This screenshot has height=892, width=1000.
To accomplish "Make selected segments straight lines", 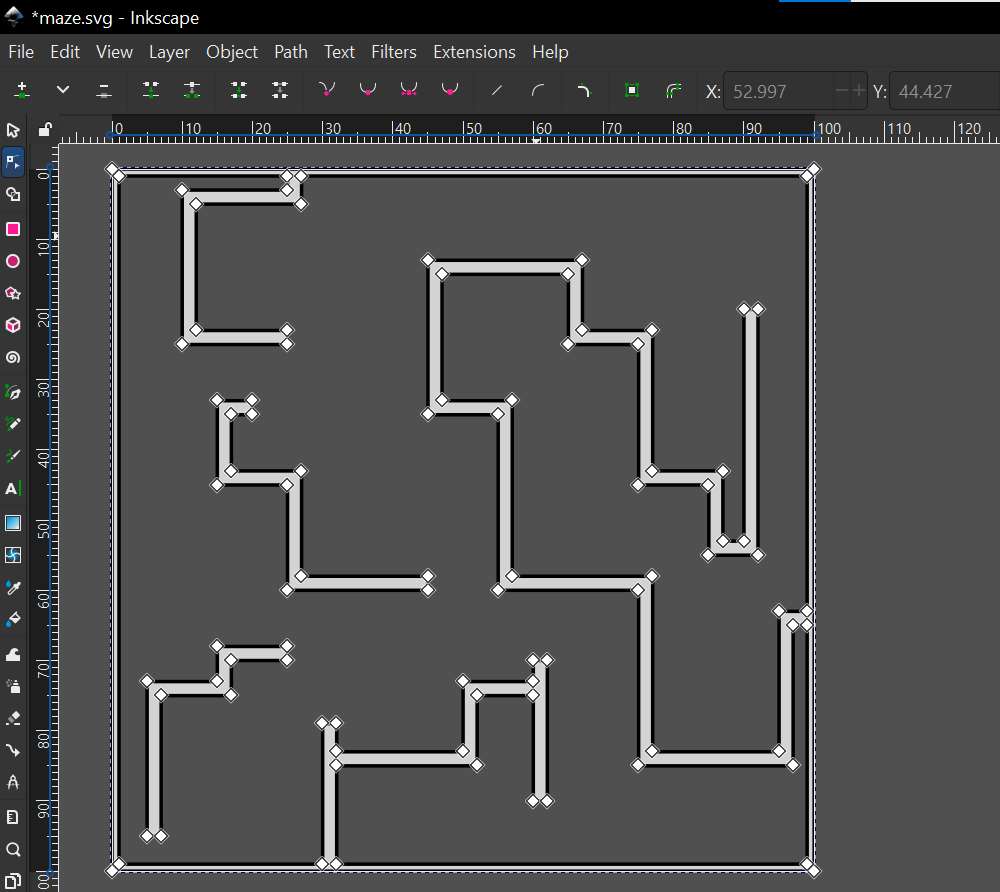I will (497, 91).
